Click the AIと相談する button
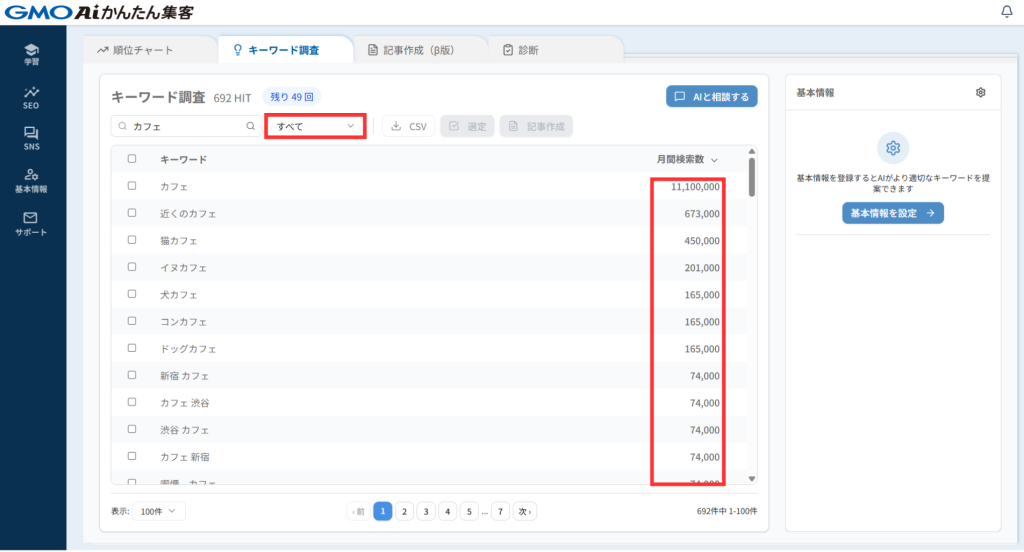Image resolution: width=1024 pixels, height=552 pixels. tap(712, 97)
